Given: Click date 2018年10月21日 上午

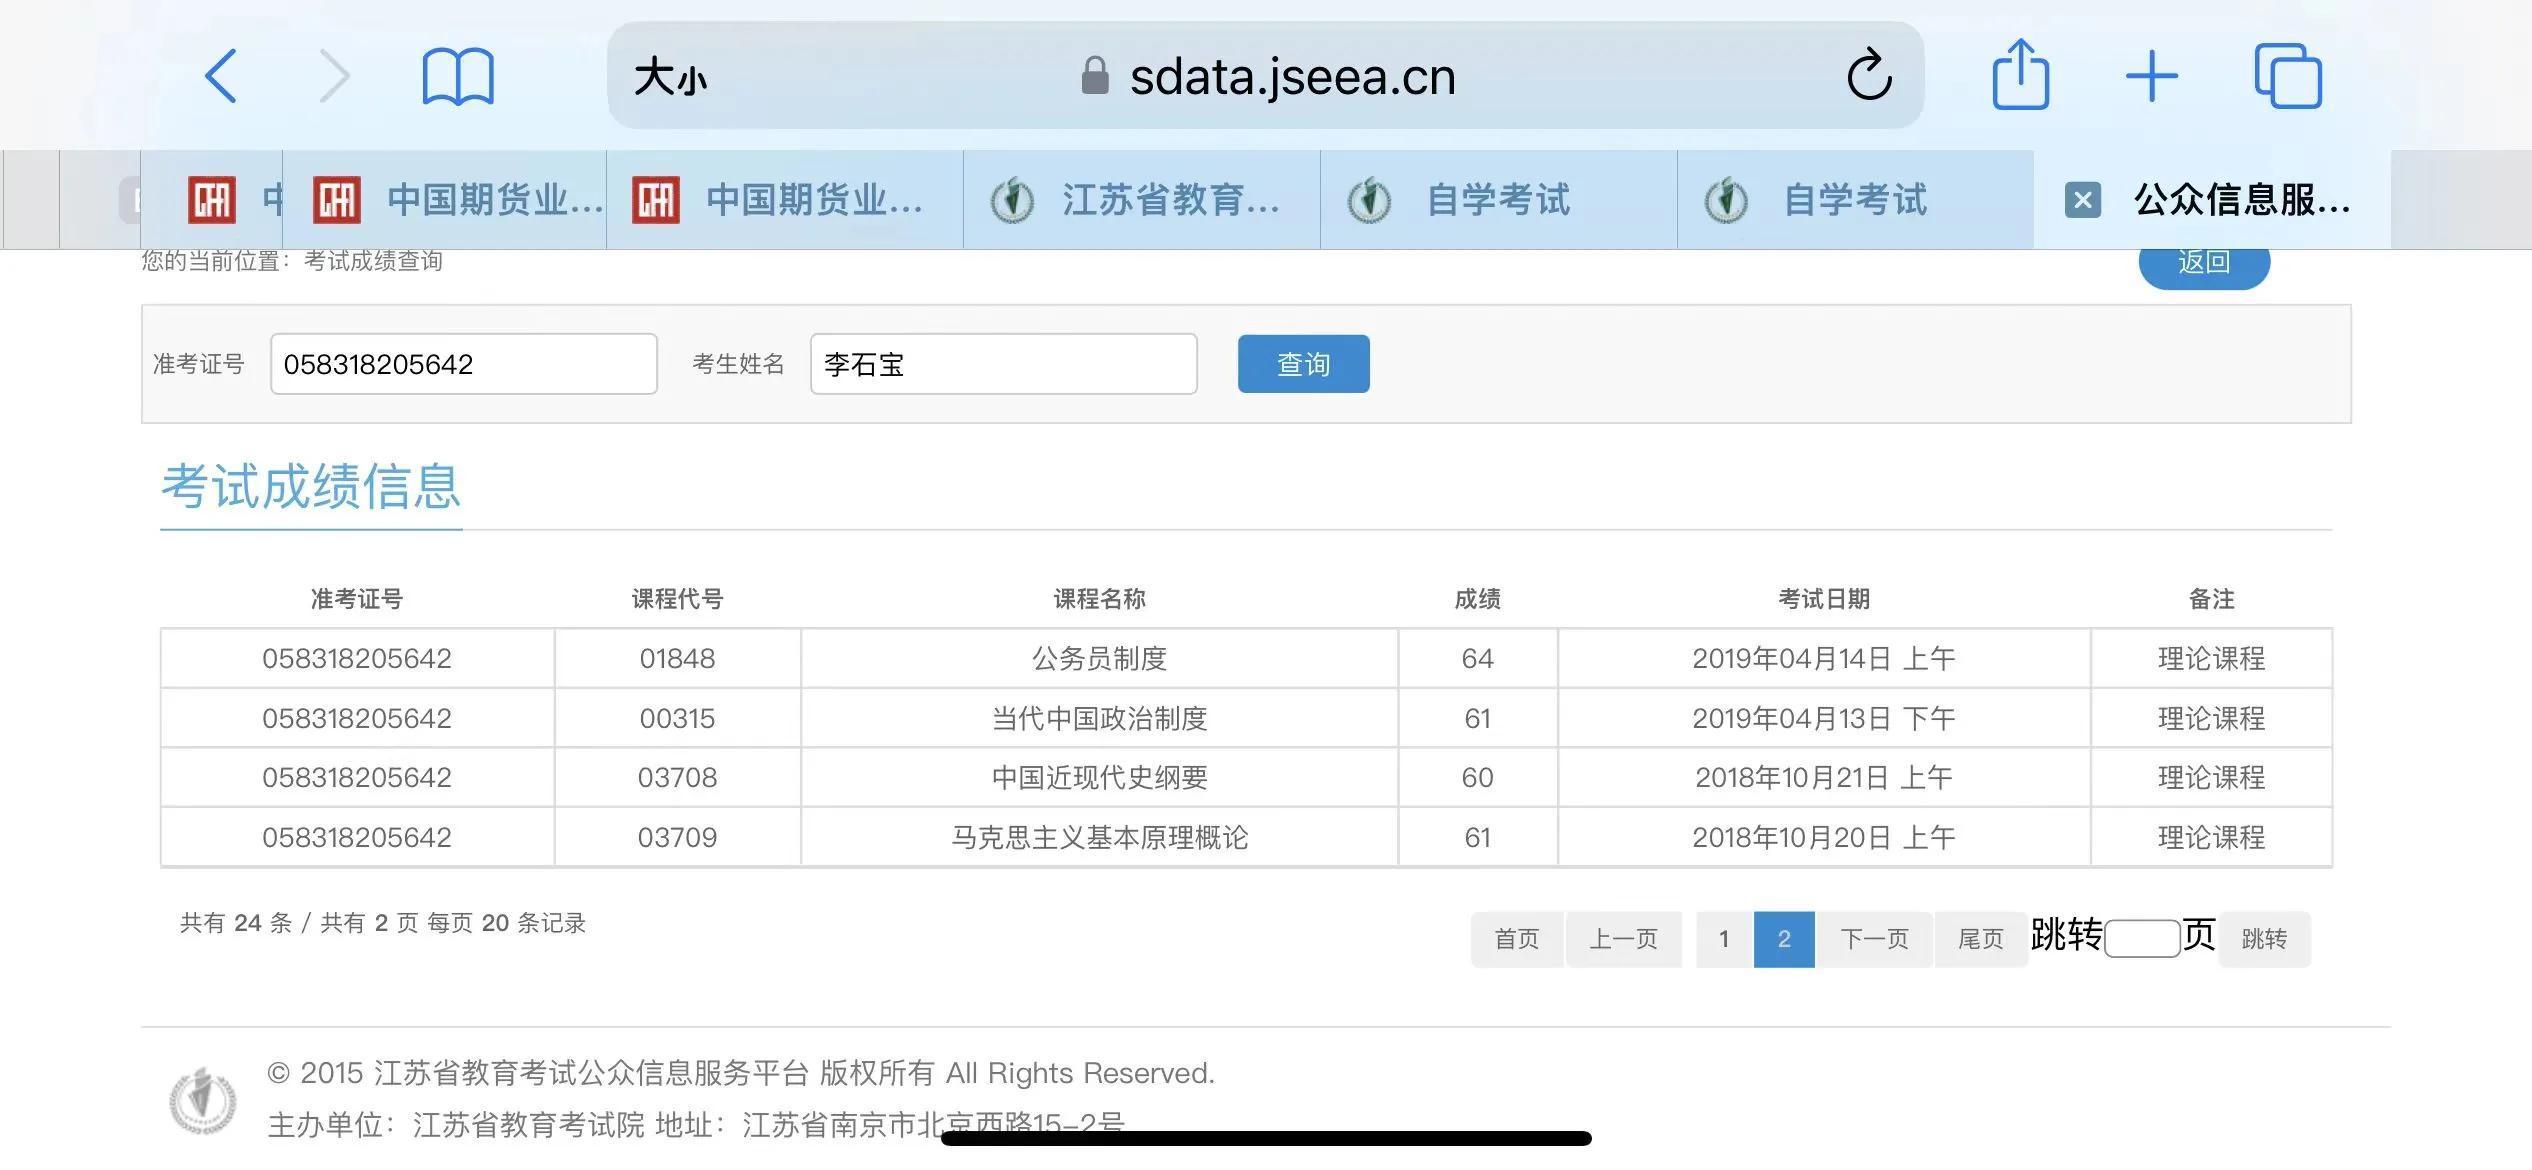Looking at the screenshot, I should point(1824,778).
